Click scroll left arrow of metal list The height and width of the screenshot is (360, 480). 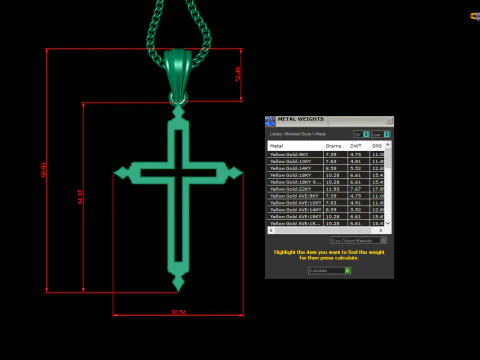271,230
